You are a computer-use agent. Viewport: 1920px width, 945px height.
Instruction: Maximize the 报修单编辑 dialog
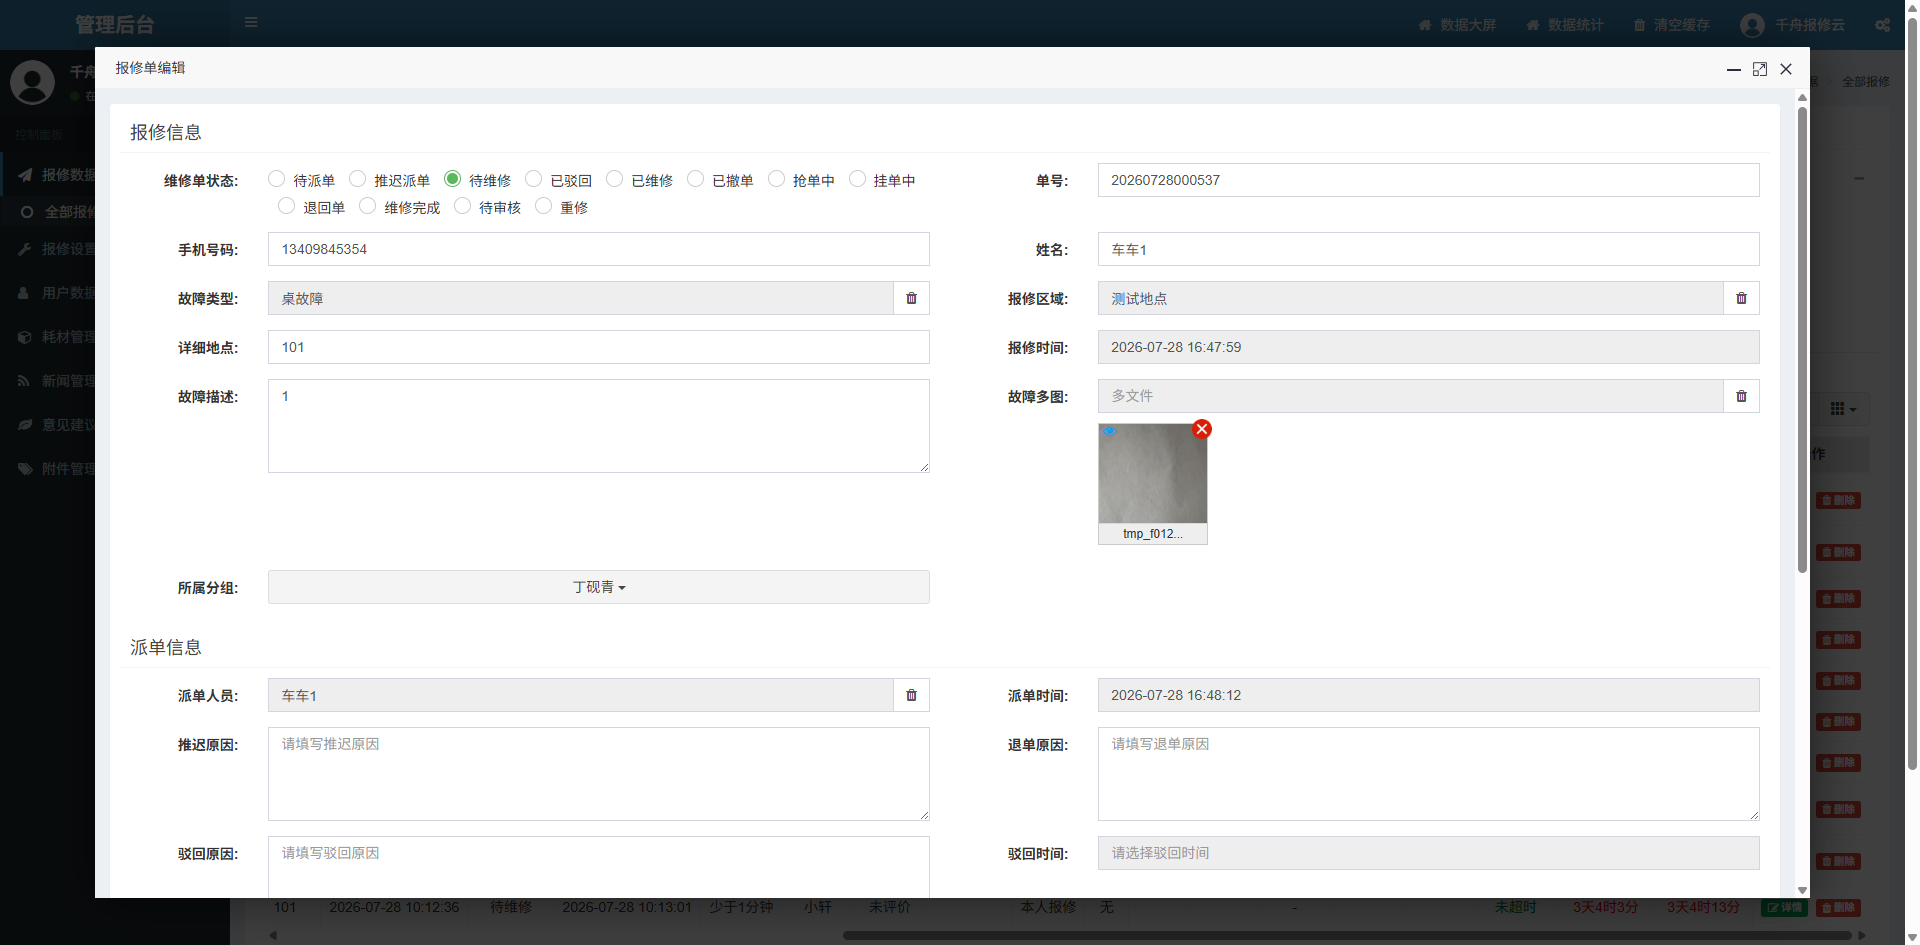click(1760, 69)
